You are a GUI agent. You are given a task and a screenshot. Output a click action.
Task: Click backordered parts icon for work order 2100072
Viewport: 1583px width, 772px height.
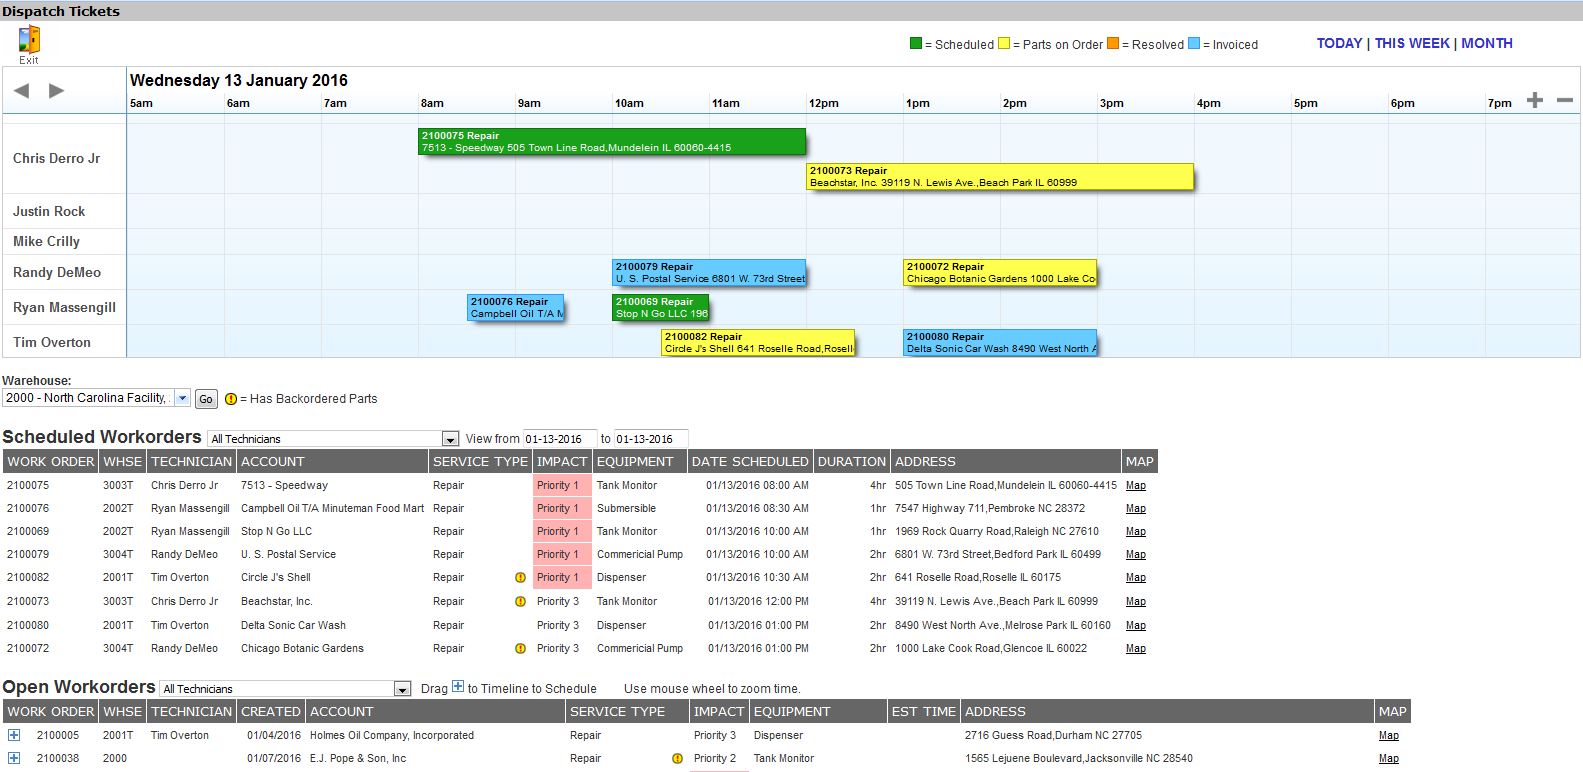click(520, 649)
